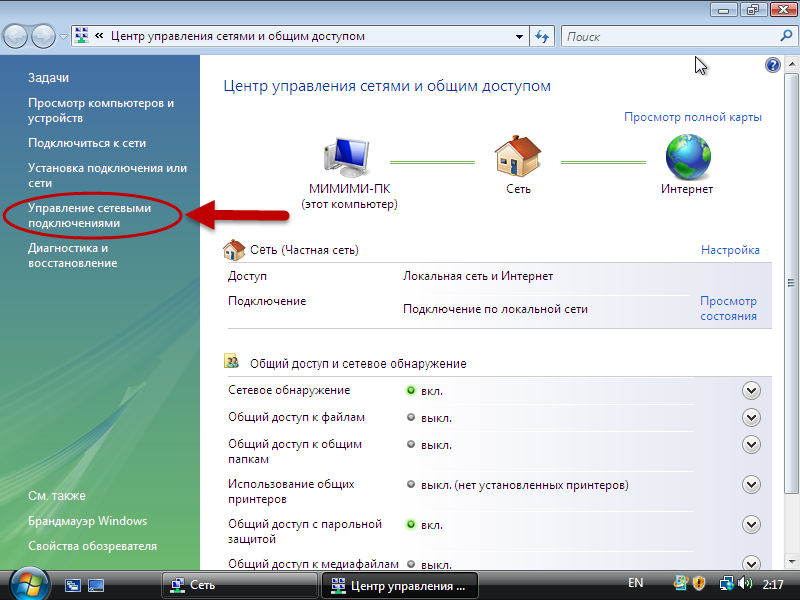Click the Refresh button beside address bar

pyautogui.click(x=542, y=37)
